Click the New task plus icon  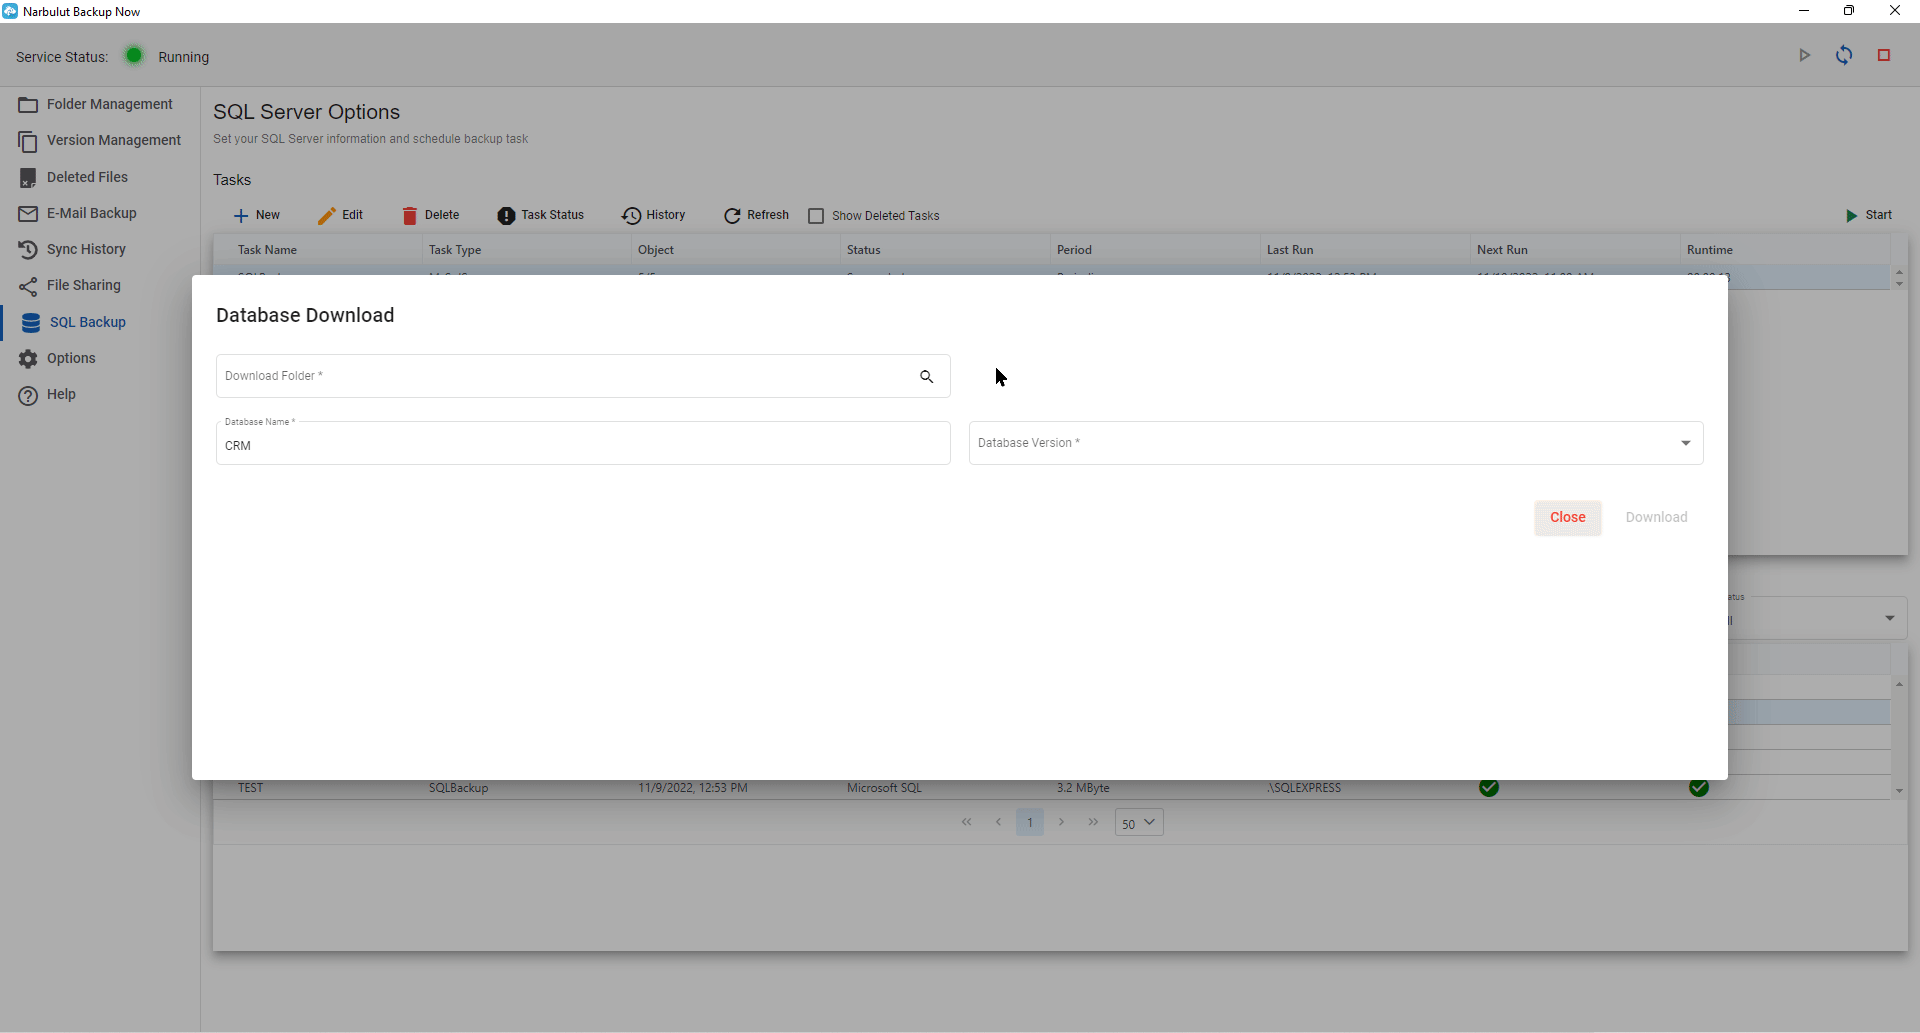(x=241, y=216)
